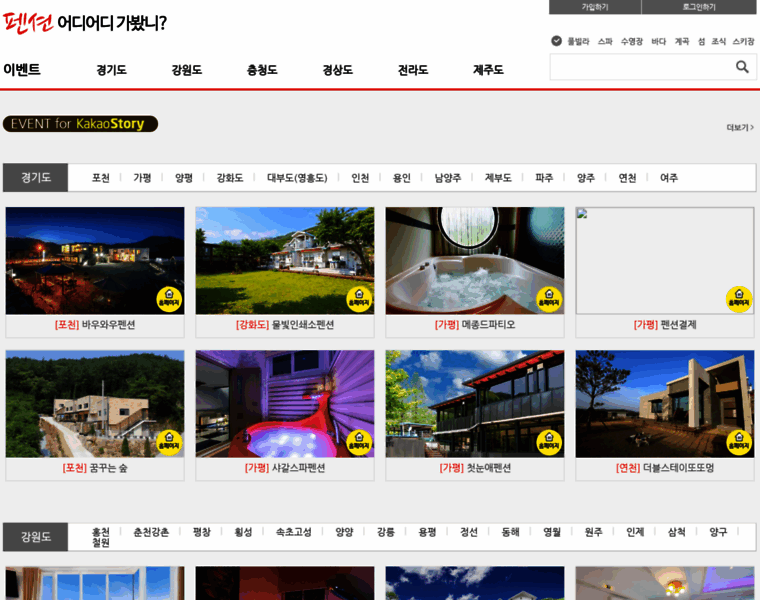Image resolution: width=760 pixels, height=600 pixels.
Task: Open the 메종드파티오 spa tub thumbnail
Action: click(x=475, y=261)
